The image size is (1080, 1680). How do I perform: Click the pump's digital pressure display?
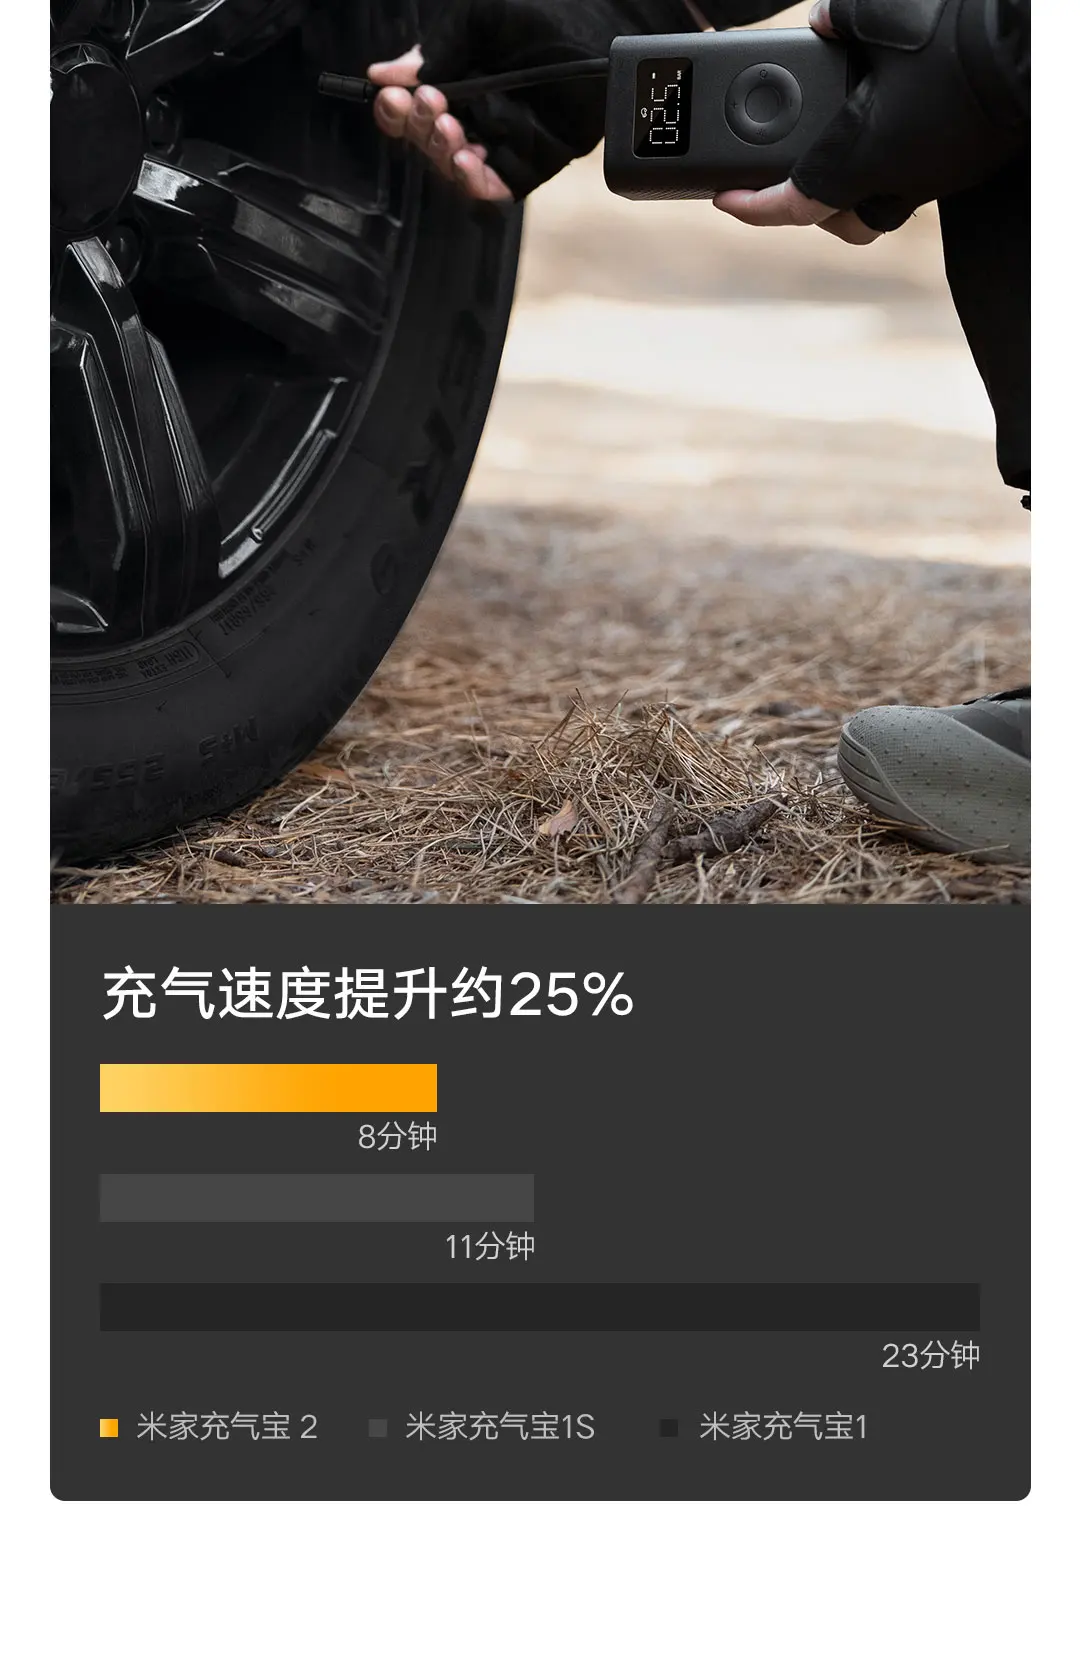[x=663, y=108]
